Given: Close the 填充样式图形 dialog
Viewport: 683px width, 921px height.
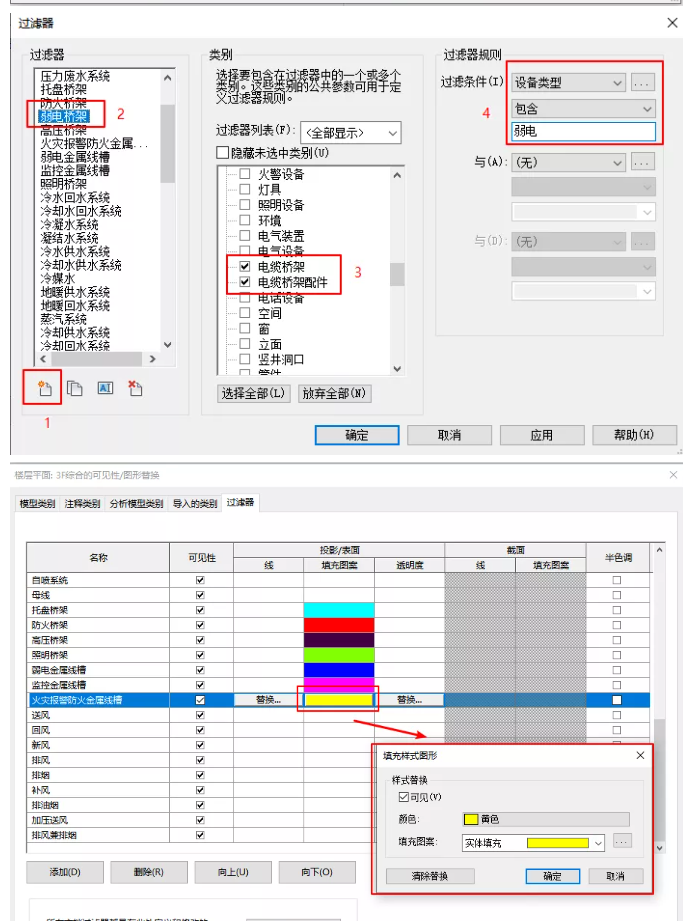Looking at the screenshot, I should (640, 755).
